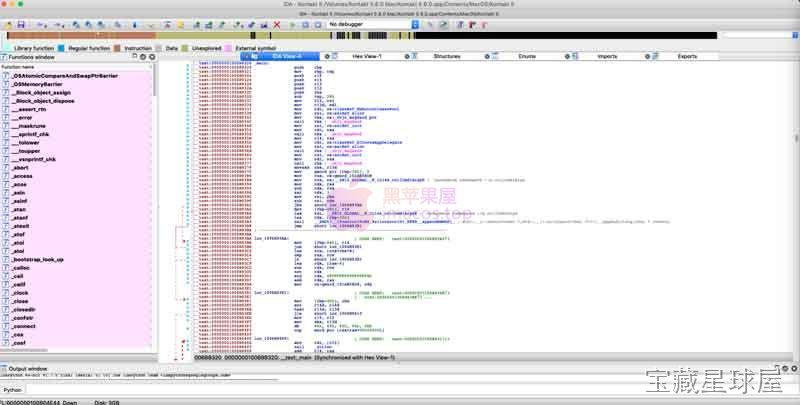The width and height of the screenshot is (800, 405).
Task: Select function __error in the list
Action: [x=22, y=118]
